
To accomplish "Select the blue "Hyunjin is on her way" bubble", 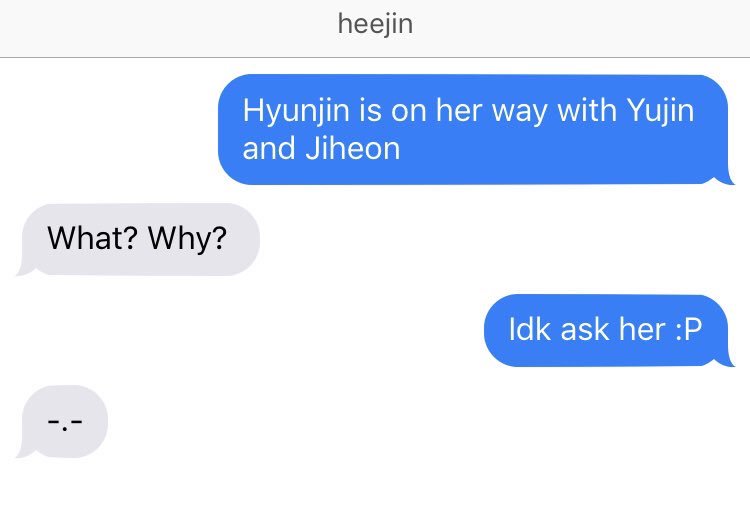I will (x=476, y=129).
